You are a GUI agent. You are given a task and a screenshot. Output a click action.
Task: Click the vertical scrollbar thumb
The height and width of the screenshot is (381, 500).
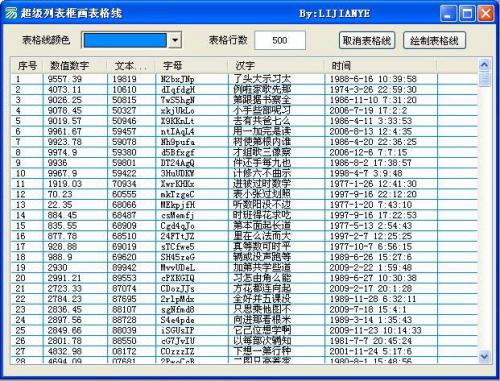click(x=484, y=79)
